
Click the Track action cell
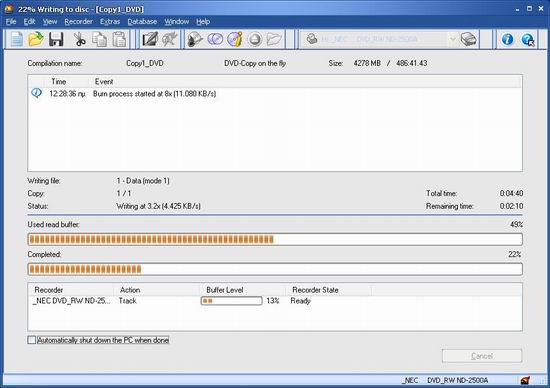[x=128, y=301]
